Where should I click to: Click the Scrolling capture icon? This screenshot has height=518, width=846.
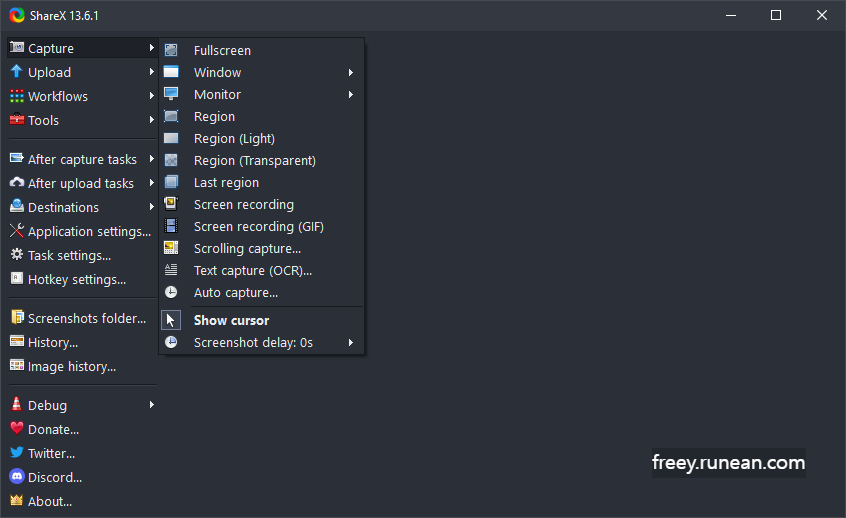(x=171, y=248)
